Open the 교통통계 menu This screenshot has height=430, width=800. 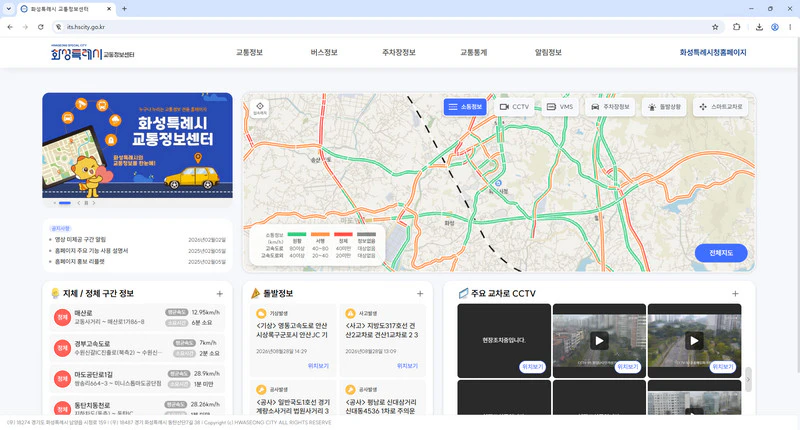473,52
